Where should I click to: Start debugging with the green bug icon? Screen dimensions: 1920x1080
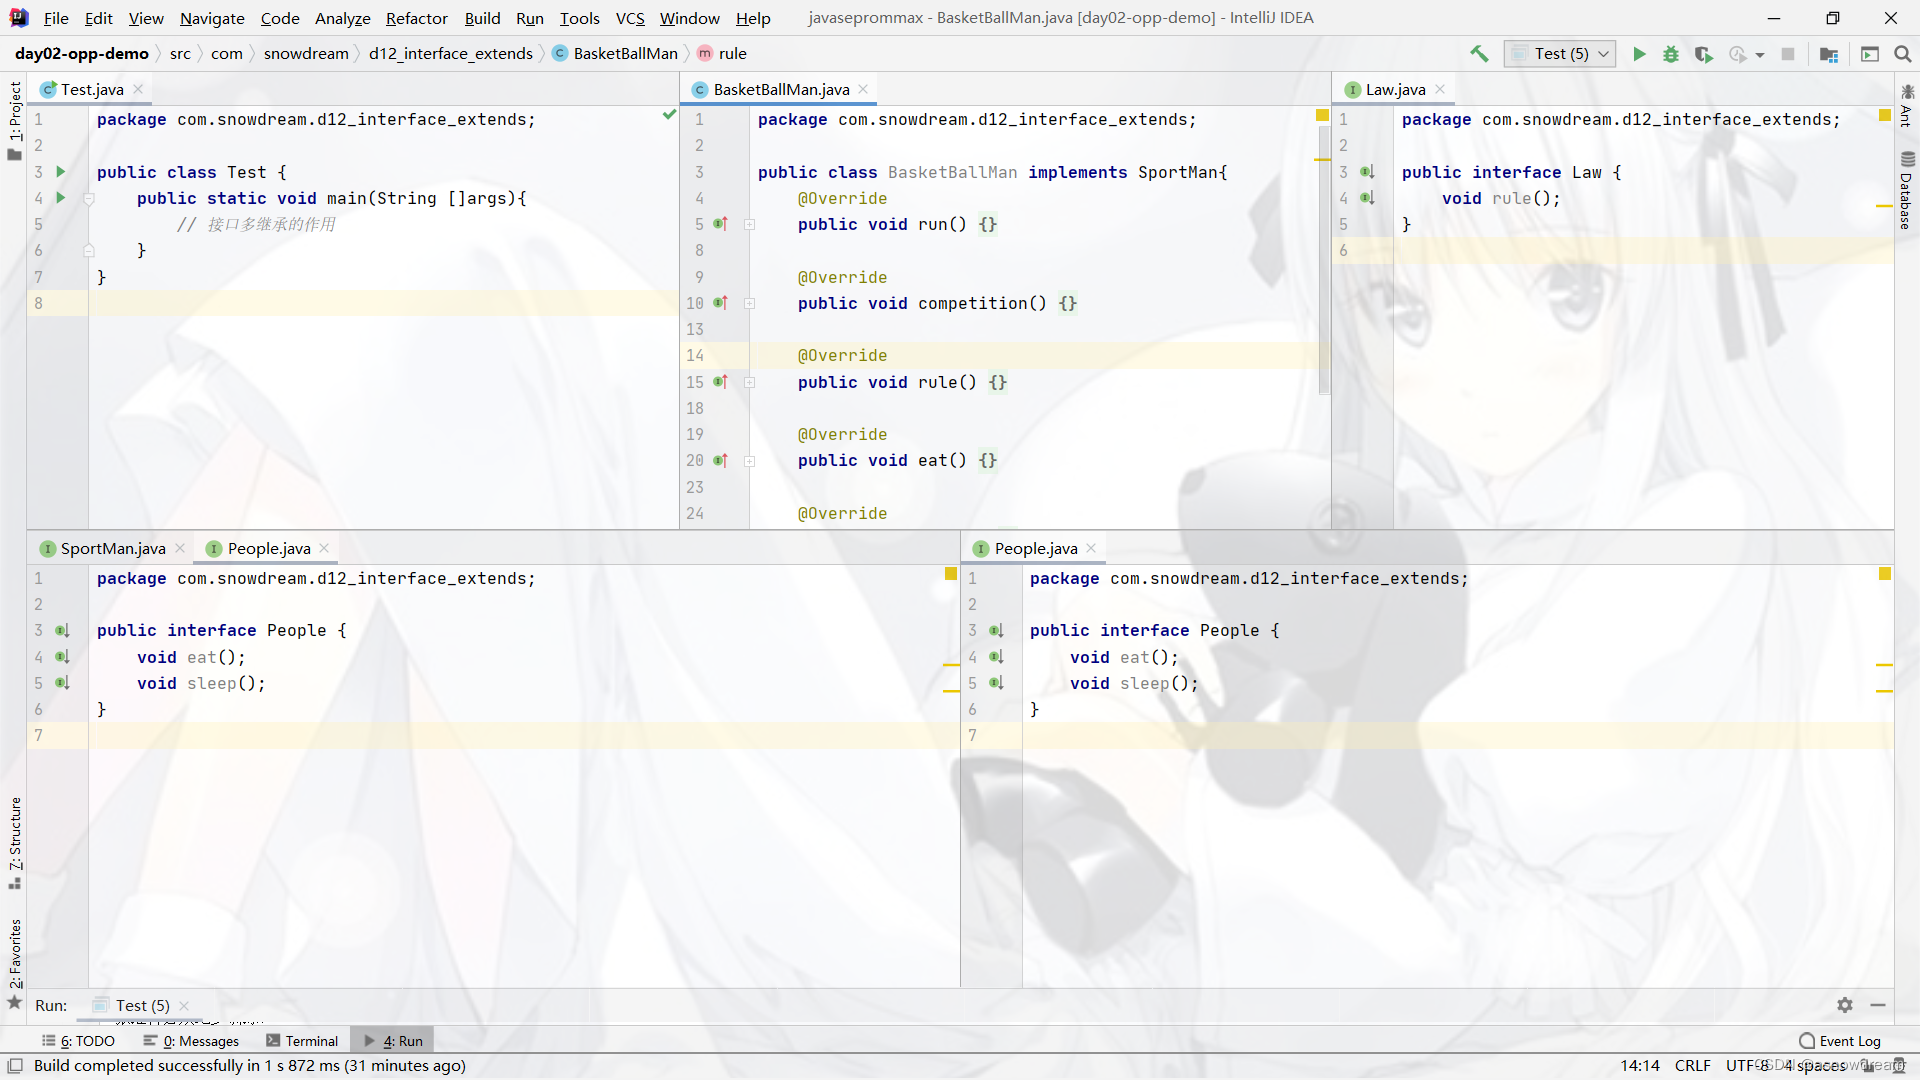point(1671,54)
